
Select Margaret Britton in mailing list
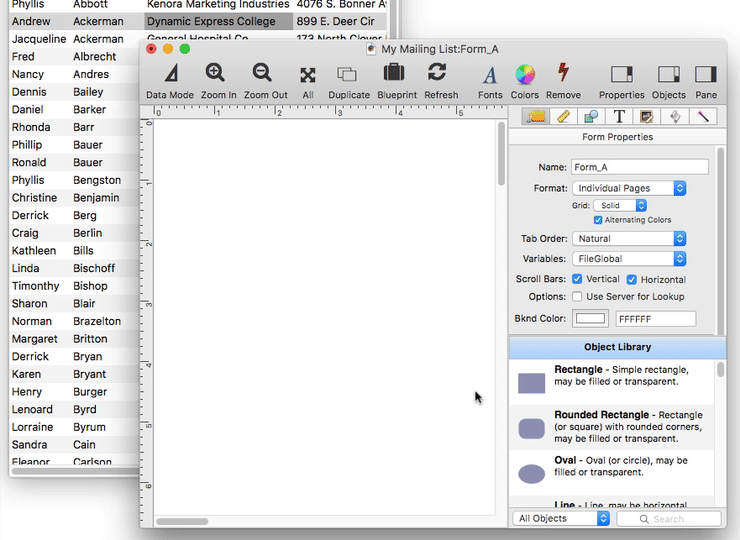tap(74, 338)
